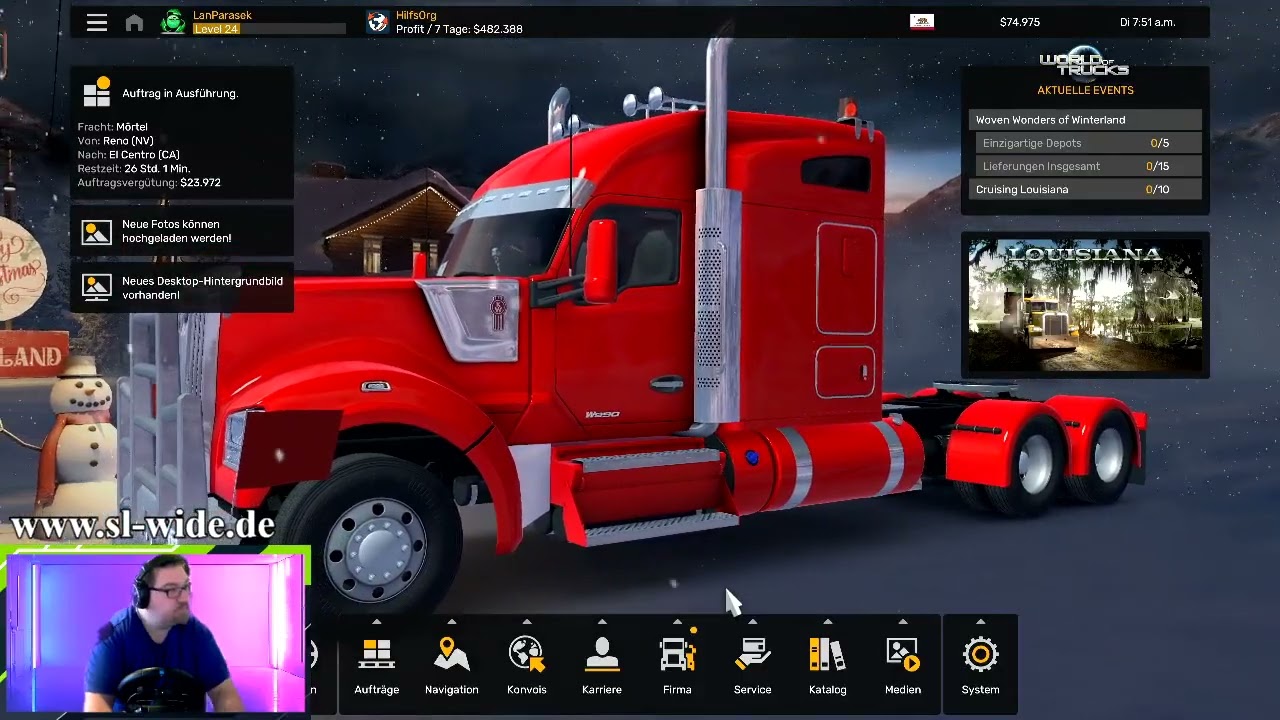Screen dimensions: 1280x720
Task: Expand the Service submenu arrow
Action: [x=752, y=622]
